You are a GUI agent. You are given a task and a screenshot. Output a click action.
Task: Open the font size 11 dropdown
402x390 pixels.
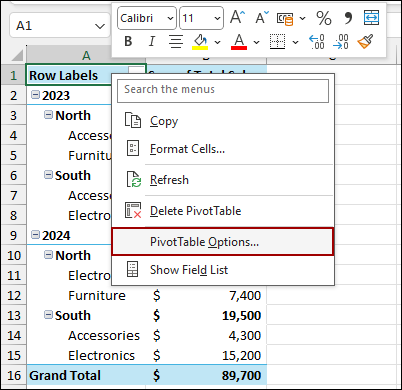(x=217, y=18)
